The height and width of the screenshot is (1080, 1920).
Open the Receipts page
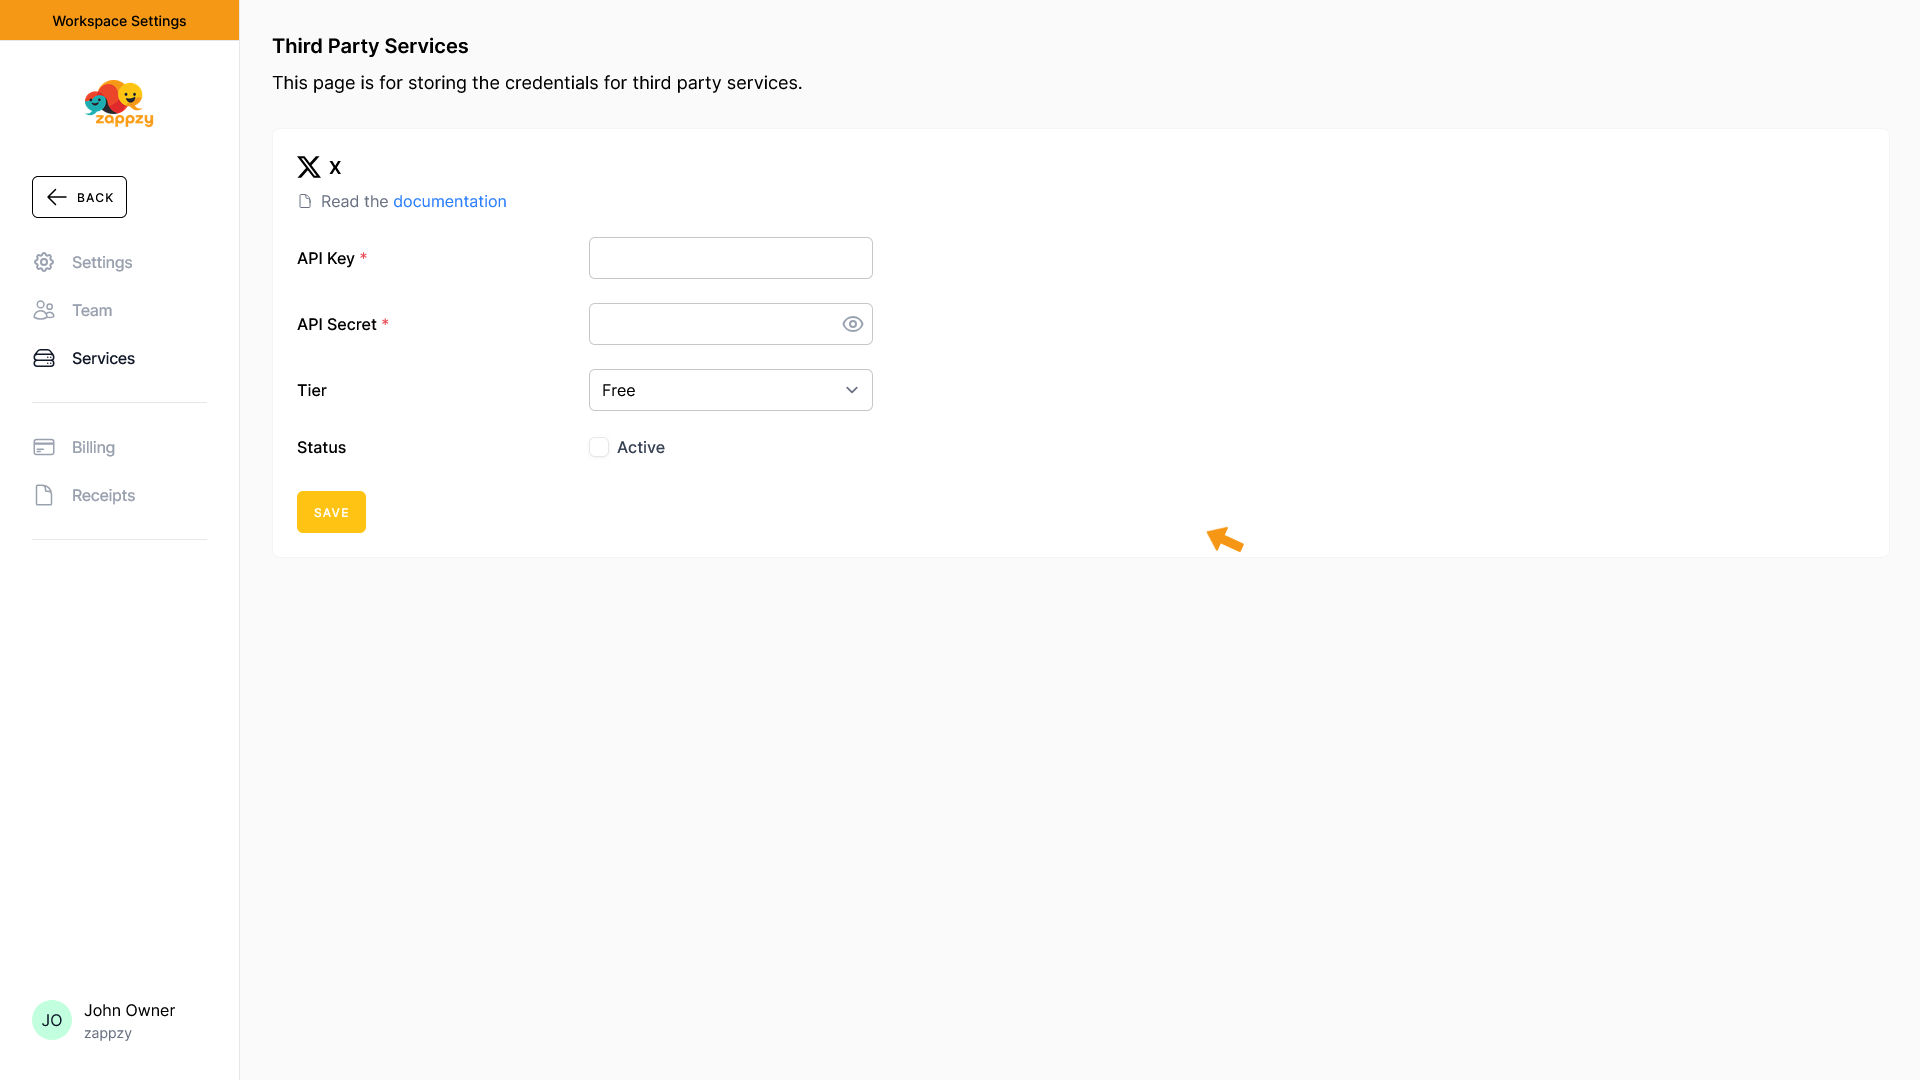[x=103, y=495]
